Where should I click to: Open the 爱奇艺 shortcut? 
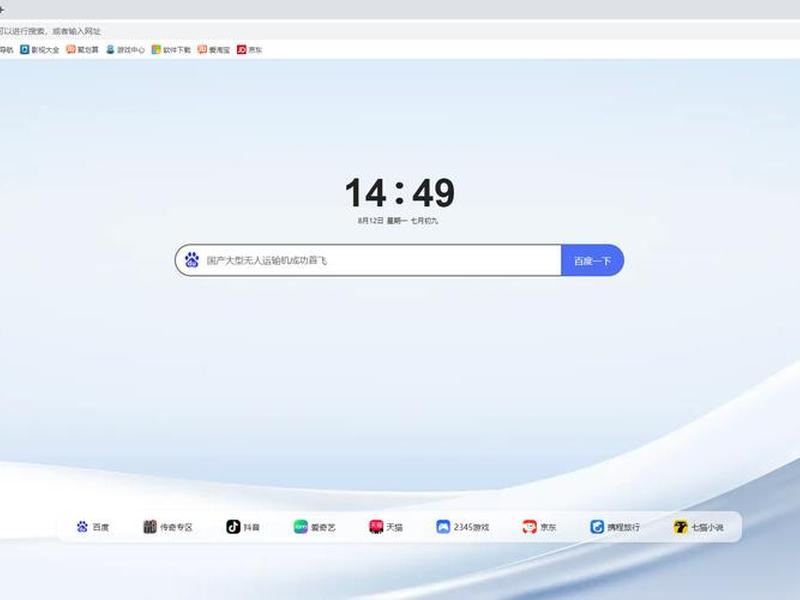[x=315, y=527]
